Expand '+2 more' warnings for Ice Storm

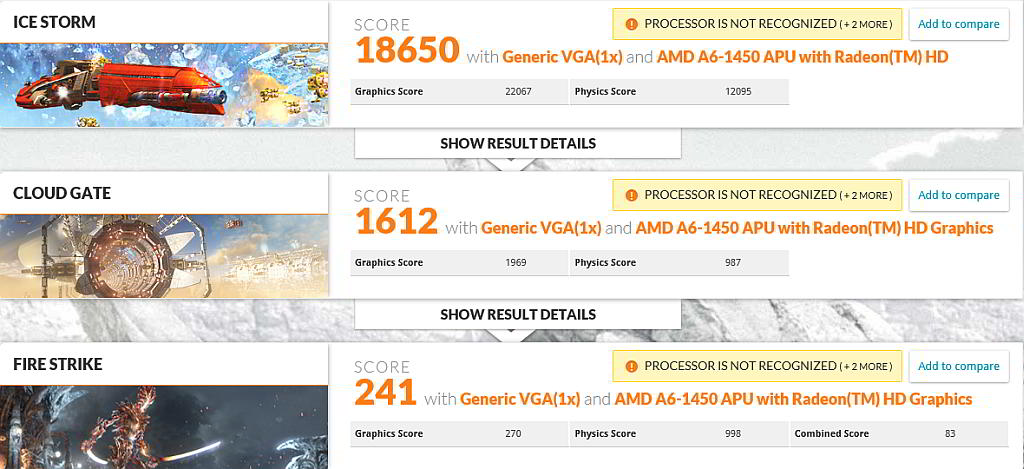pyautogui.click(x=866, y=24)
